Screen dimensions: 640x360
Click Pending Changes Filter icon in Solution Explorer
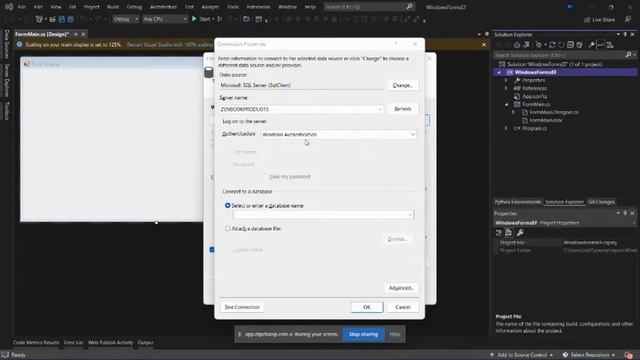click(539, 45)
